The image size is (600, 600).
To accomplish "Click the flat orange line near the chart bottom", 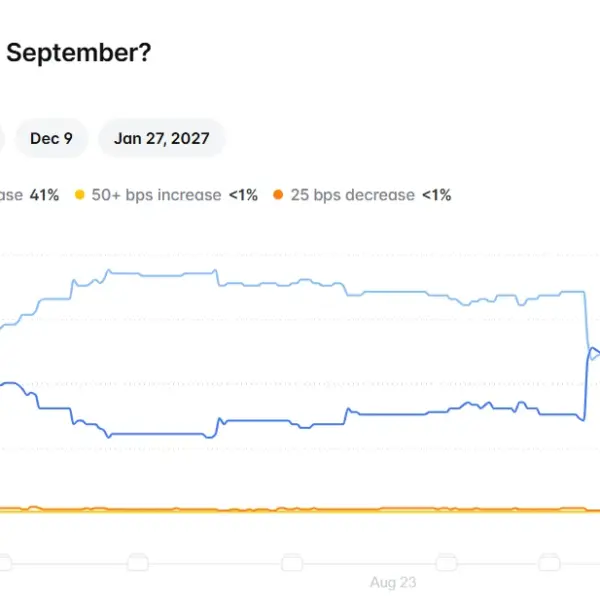I will (300, 510).
